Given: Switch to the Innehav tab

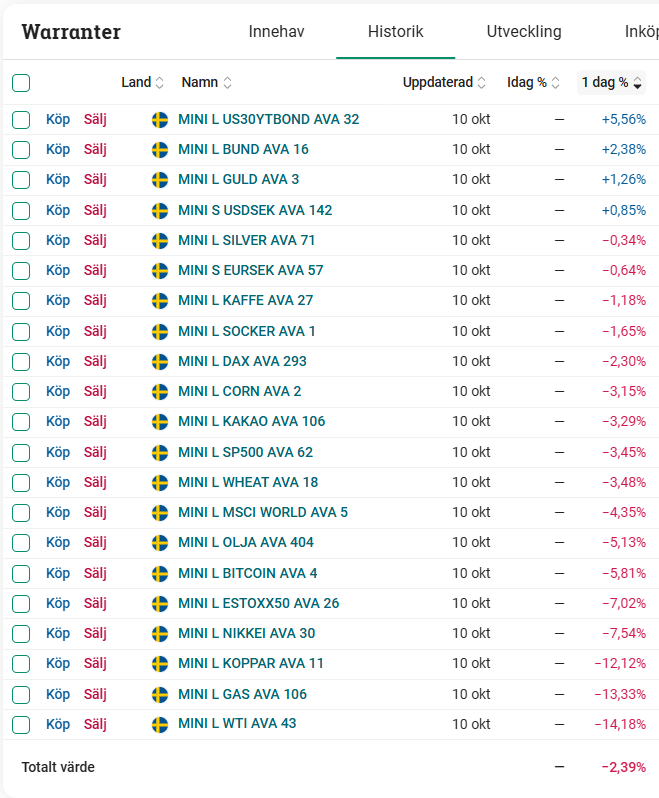Looking at the screenshot, I should [x=276, y=32].
